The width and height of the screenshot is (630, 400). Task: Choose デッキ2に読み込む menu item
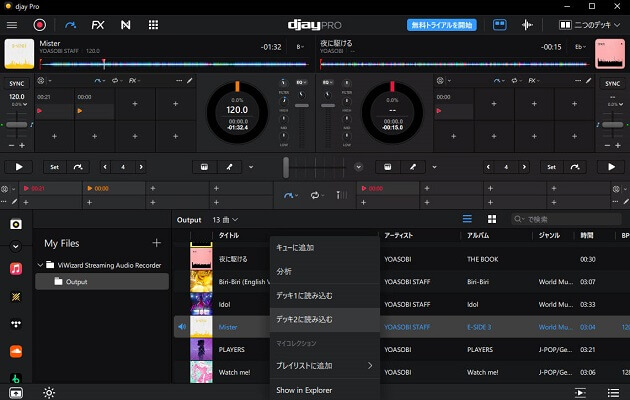click(x=325, y=320)
